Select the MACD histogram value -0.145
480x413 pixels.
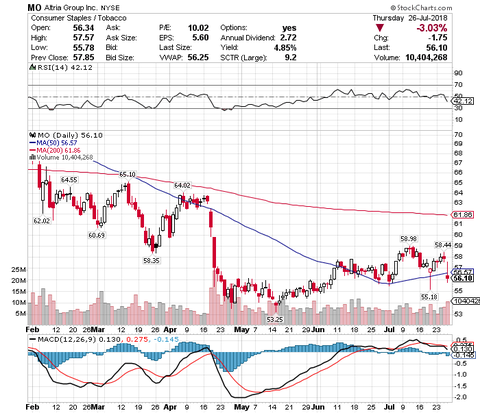pyautogui.click(x=166, y=339)
